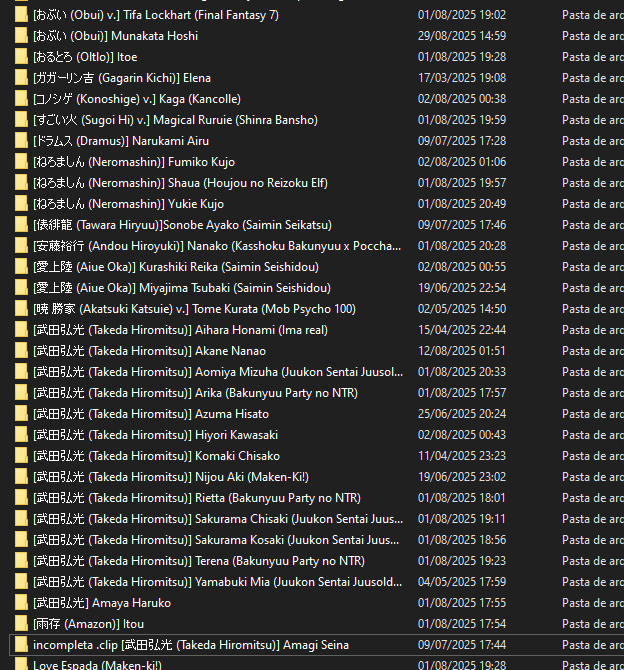Select folder name (Obui) Munakata Hoshi
Viewport: 624px width, 670px height.
tap(115, 36)
